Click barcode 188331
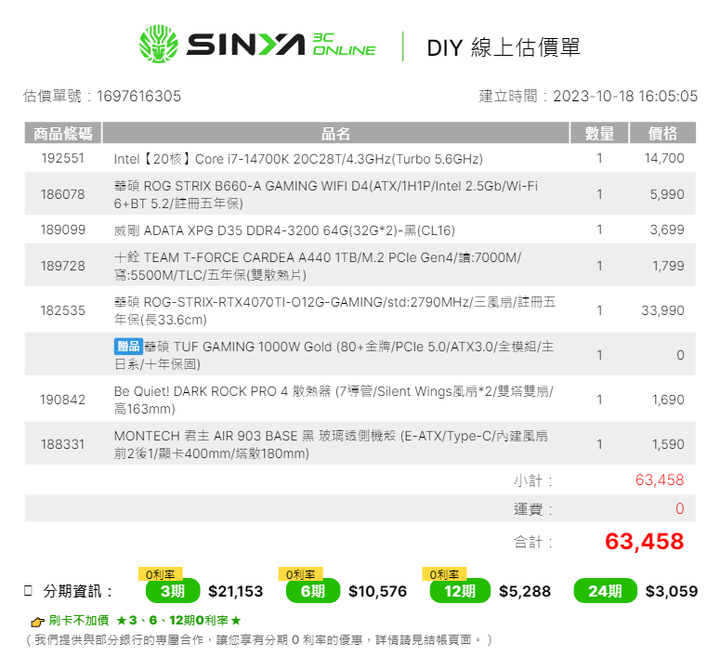This screenshot has height=670, width=720. pyautogui.click(x=63, y=445)
